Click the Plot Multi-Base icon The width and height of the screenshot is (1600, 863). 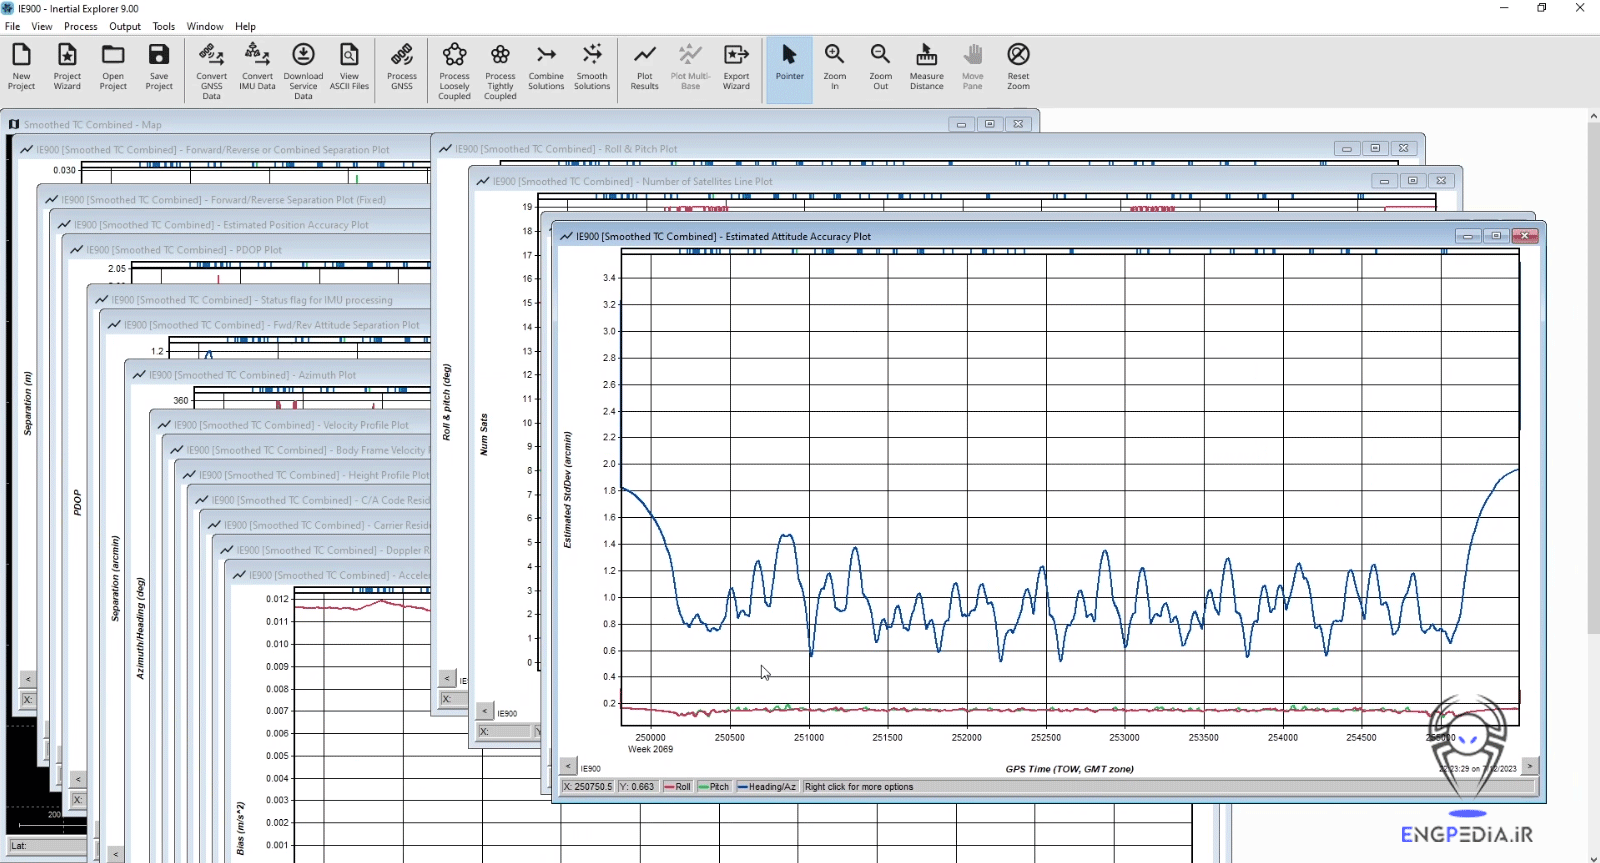point(690,67)
